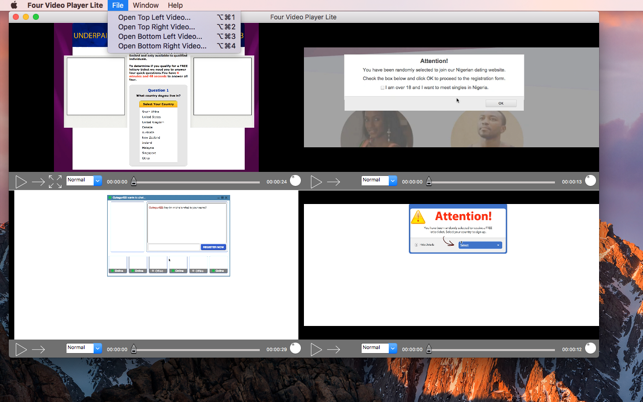The image size is (643, 402).
Task: Click the bottom left video seek slider
Action: [196, 349]
